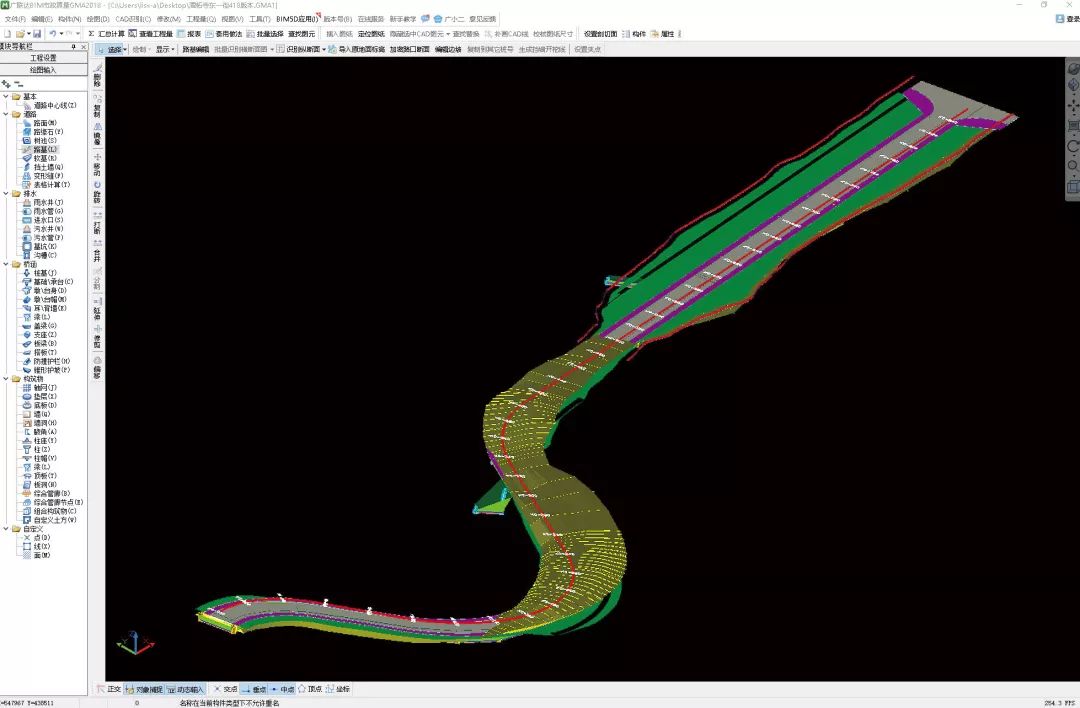Open the CAD识别(C) menu
Screen dimensions: 1080x708
[x=132, y=19]
